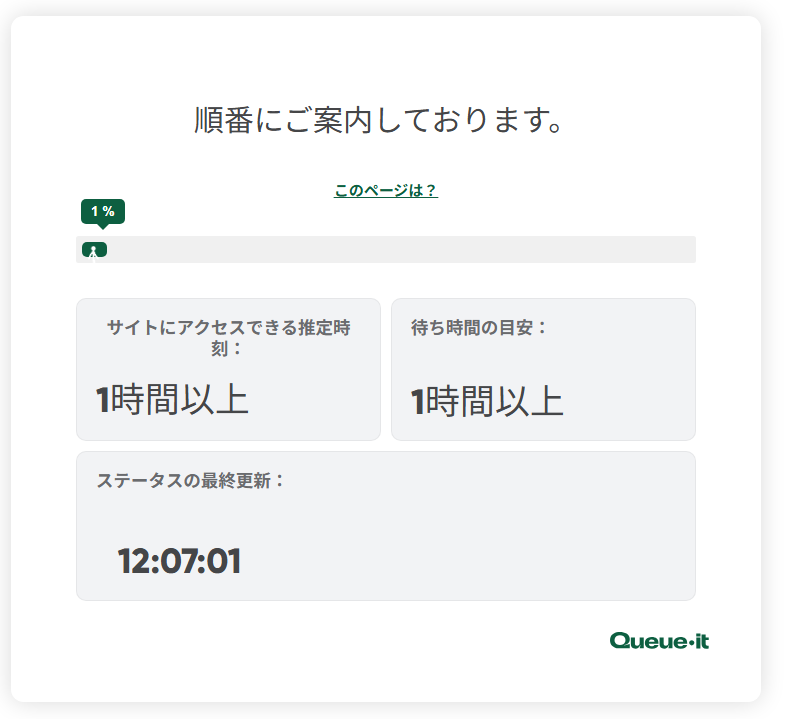Click the 1 % progress tooltip badge
Image resolution: width=810 pixels, height=719 pixels.
[103, 211]
